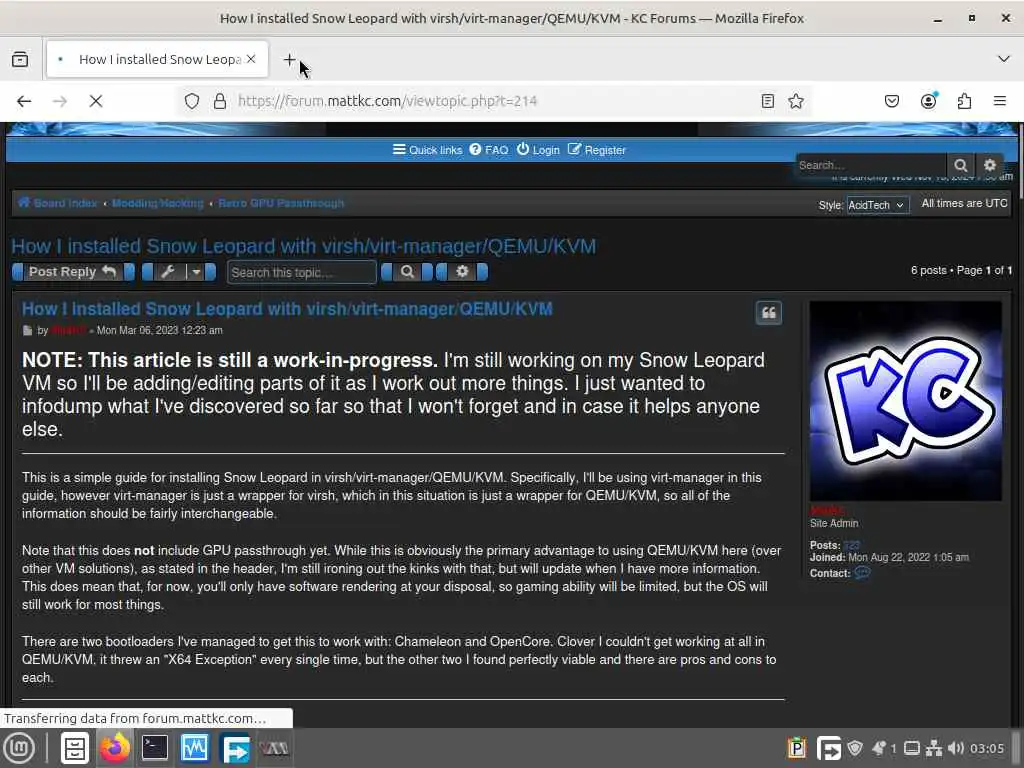Go to forum Login
Image resolution: width=1024 pixels, height=768 pixels.
tap(538, 150)
